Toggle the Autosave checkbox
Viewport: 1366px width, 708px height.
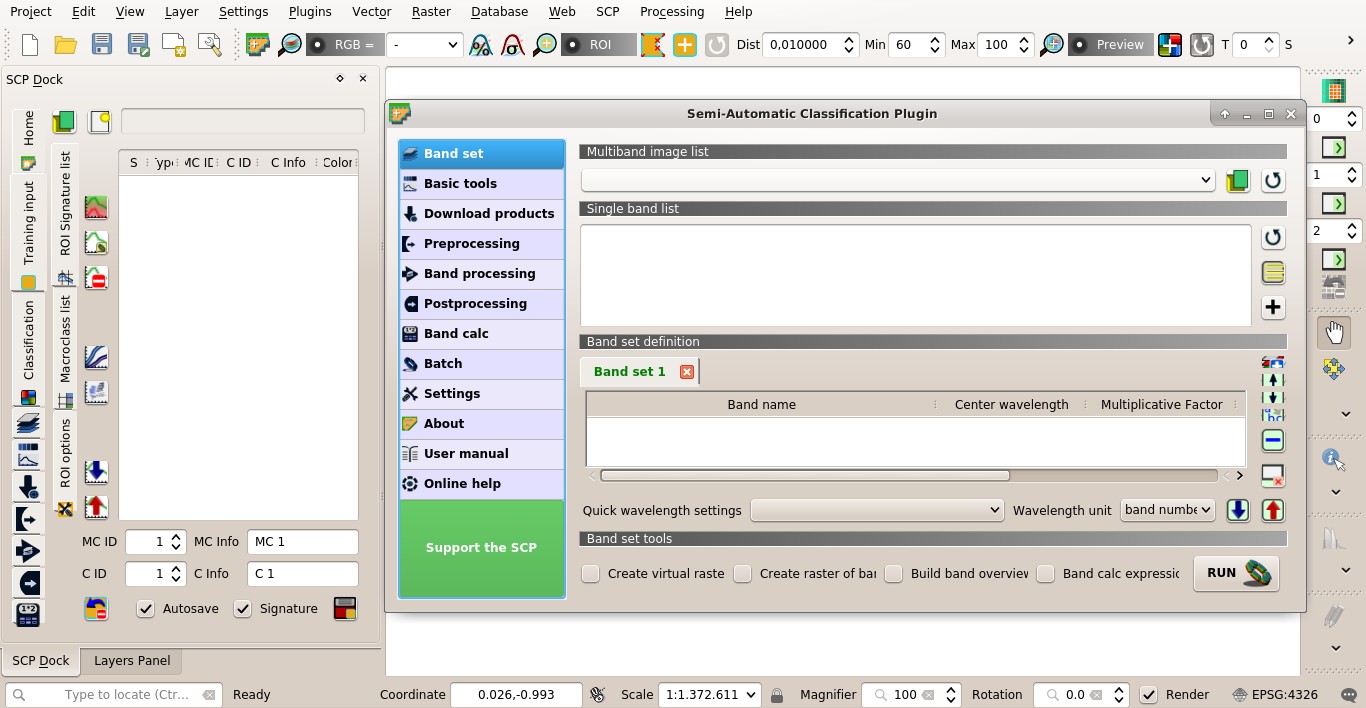point(146,608)
